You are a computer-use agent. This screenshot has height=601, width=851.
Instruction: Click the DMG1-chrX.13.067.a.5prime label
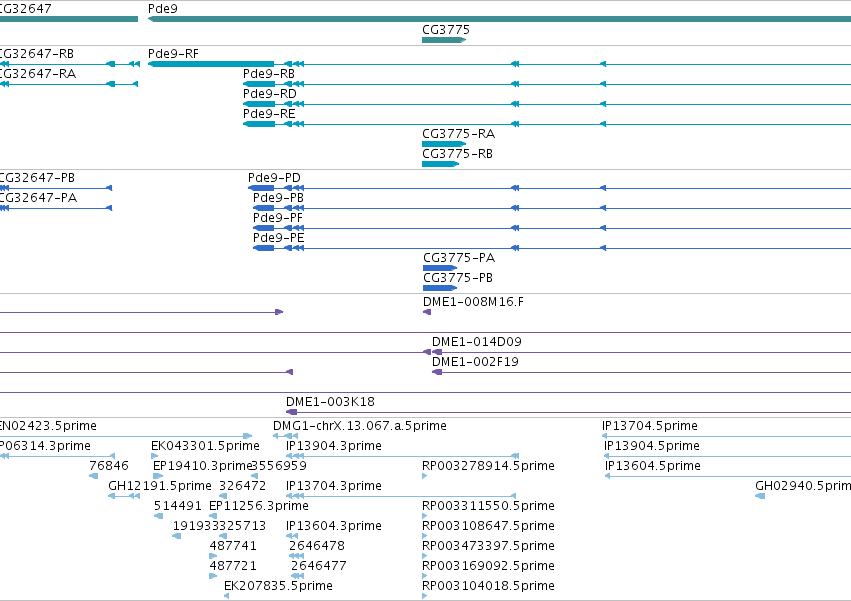click(360, 426)
